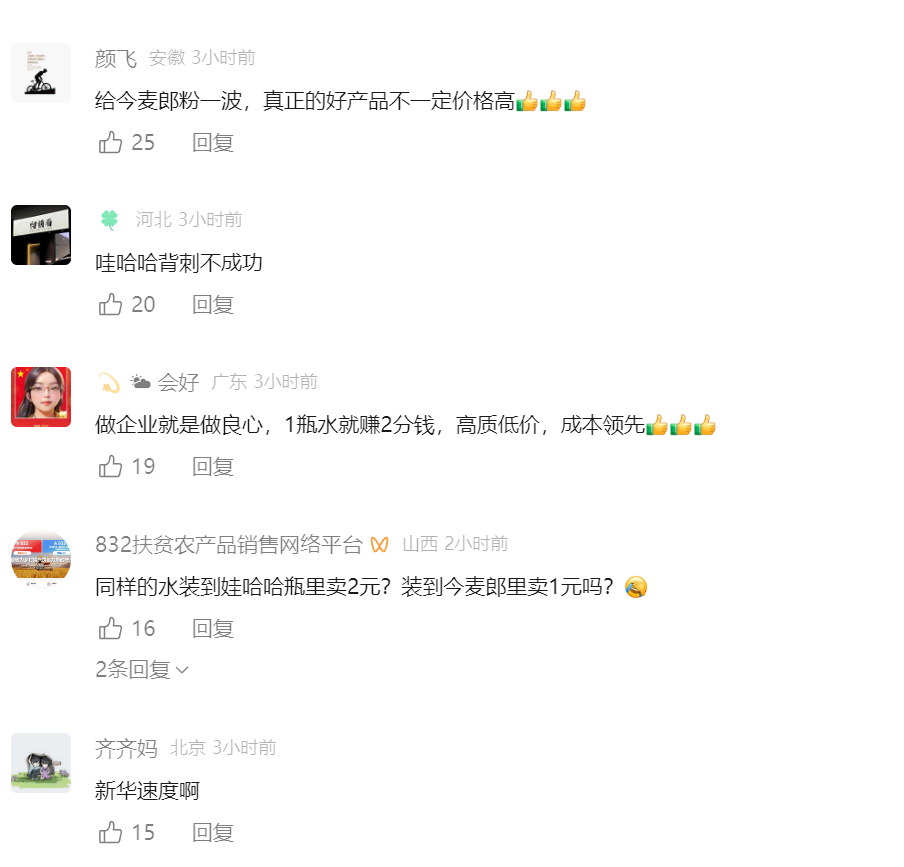Like the 新华速度啊 comment
904x867 pixels.
[x=110, y=832]
